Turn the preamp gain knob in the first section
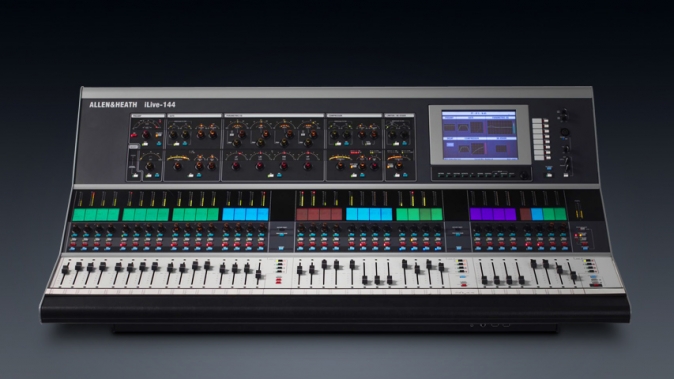The image size is (674, 379). click(x=146, y=134)
